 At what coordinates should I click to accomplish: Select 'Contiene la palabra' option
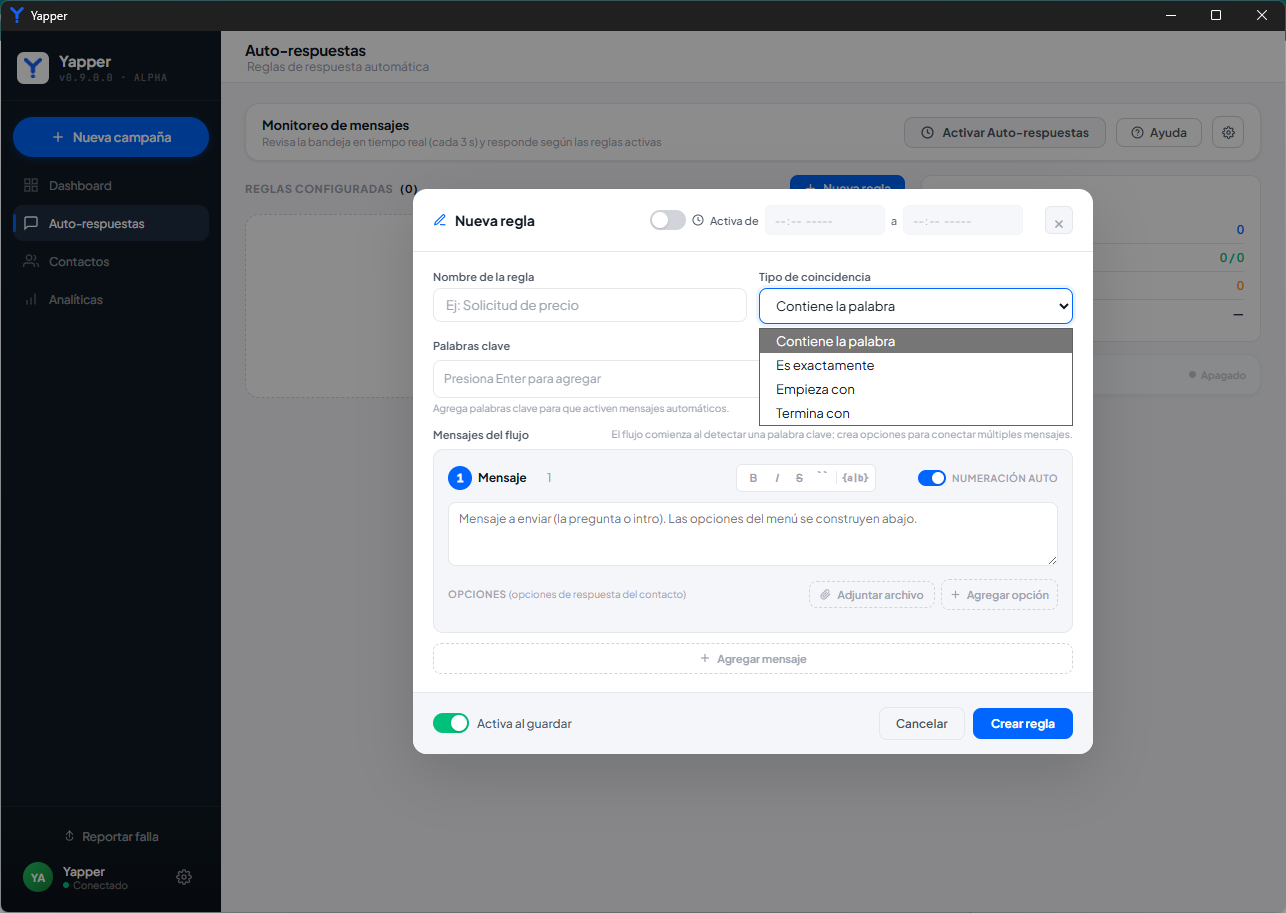point(916,341)
